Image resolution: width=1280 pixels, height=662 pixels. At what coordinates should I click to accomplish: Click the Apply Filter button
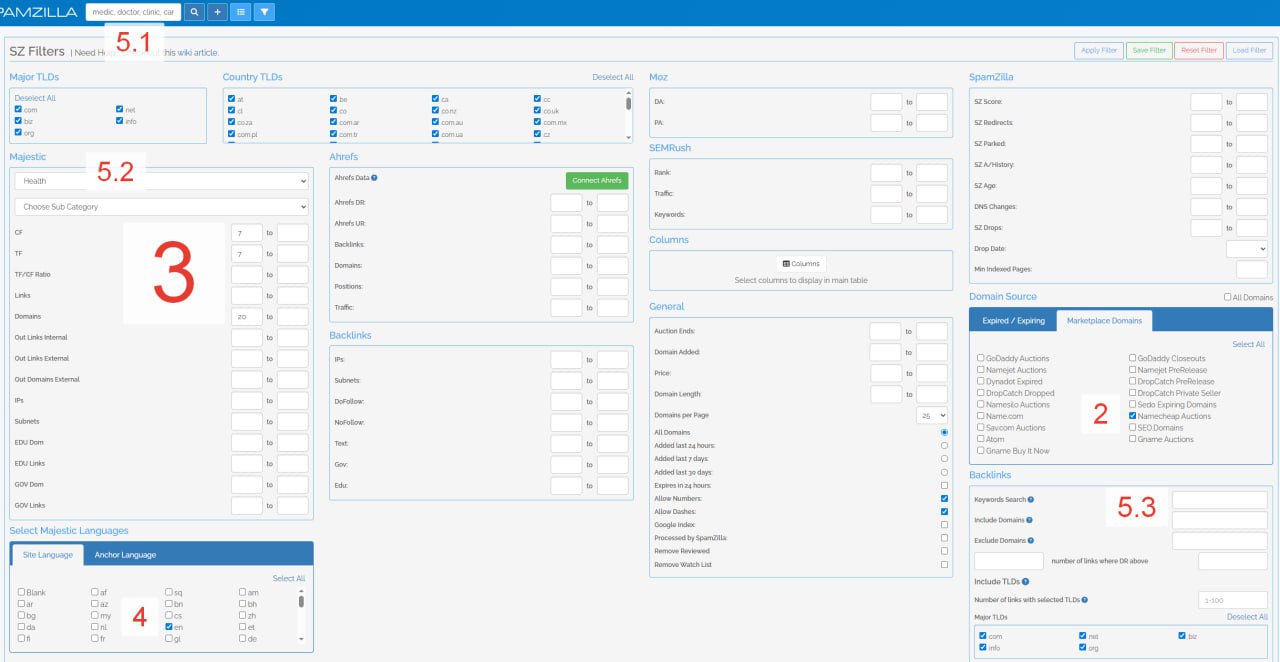[1097, 50]
